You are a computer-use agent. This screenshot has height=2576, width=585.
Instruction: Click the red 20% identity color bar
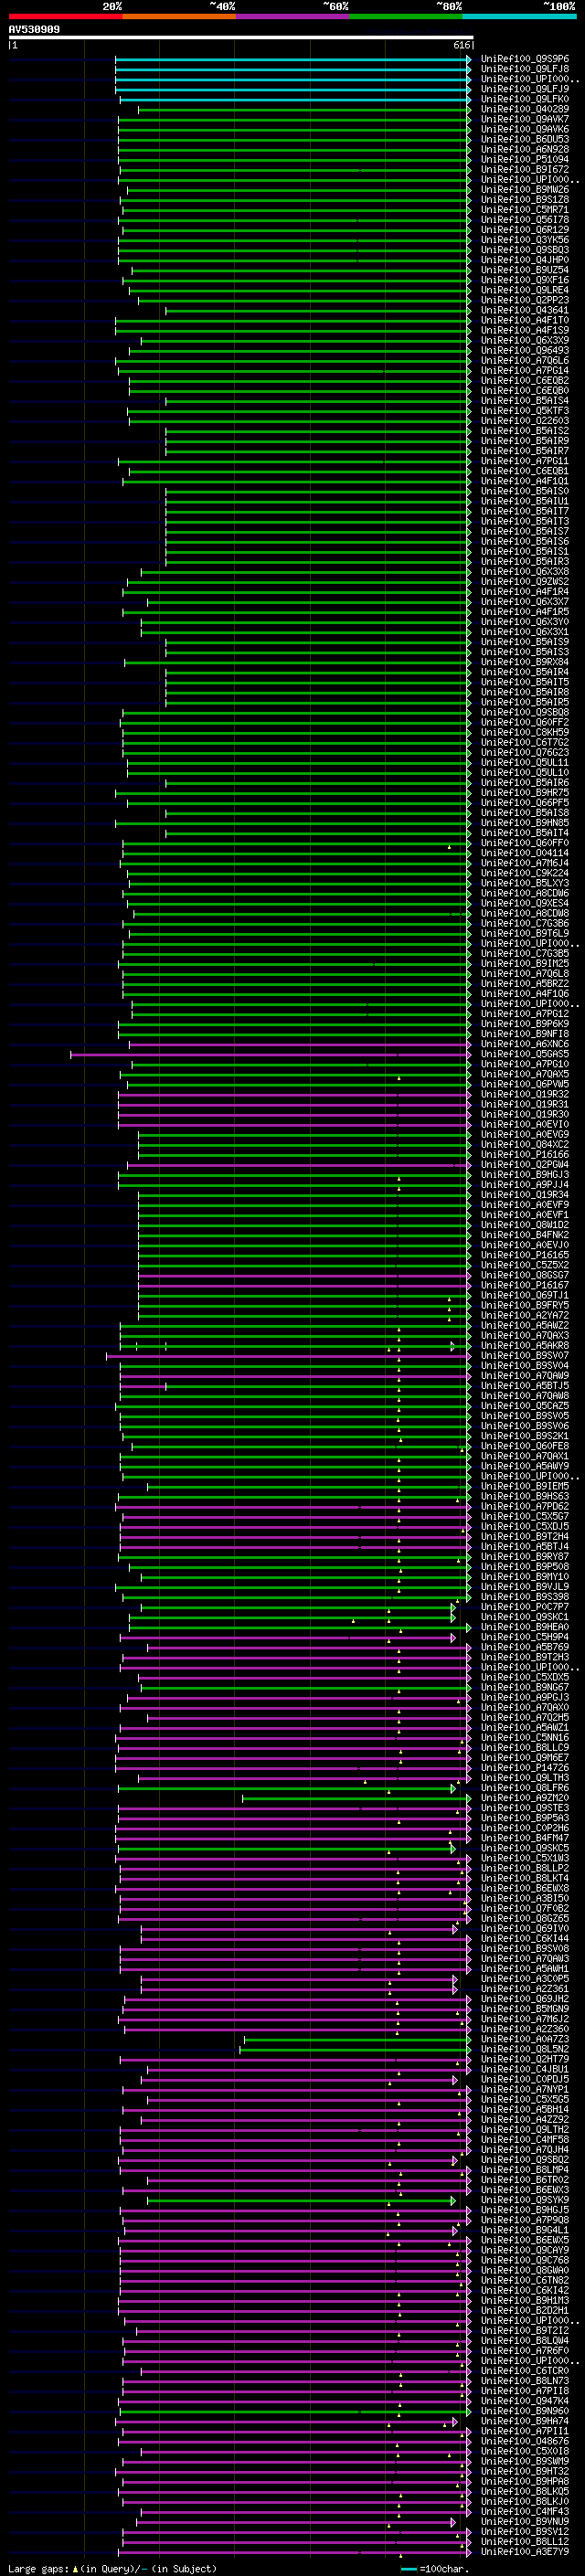click(65, 16)
